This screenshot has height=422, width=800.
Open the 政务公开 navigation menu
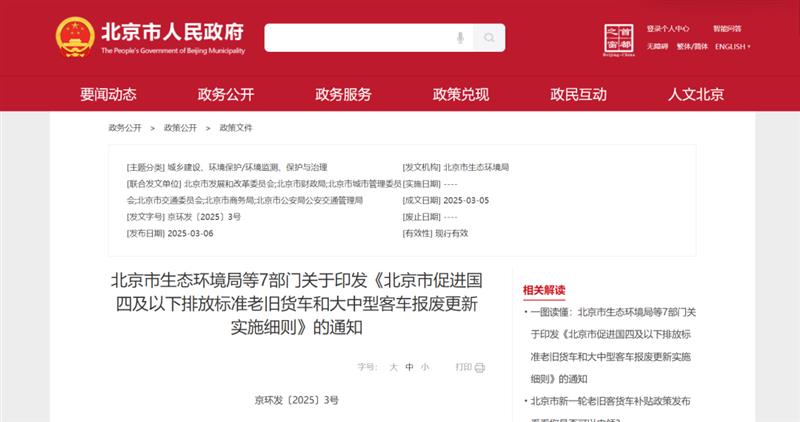point(226,94)
